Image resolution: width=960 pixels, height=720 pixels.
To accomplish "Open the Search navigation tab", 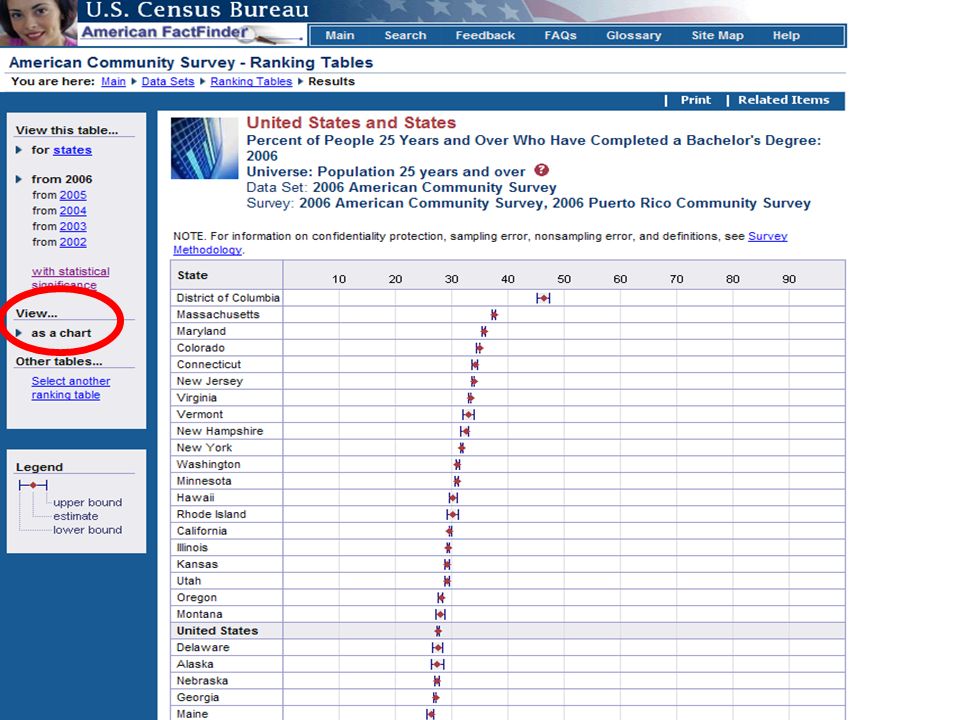I will point(405,36).
